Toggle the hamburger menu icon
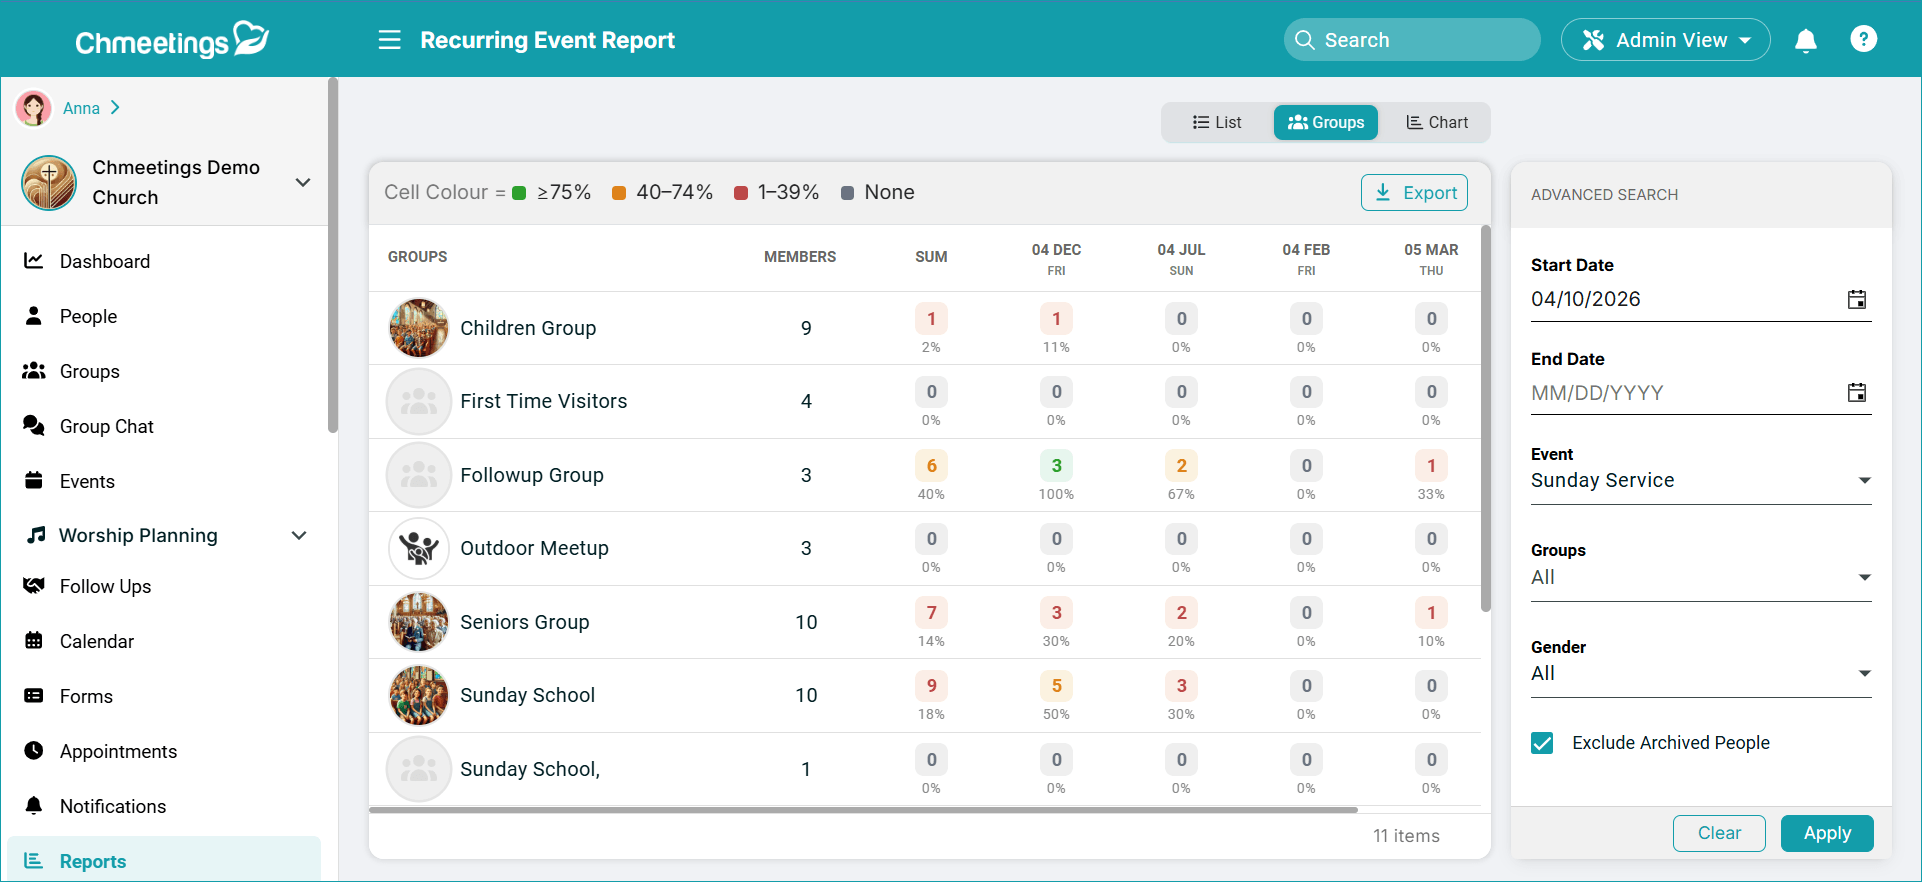The width and height of the screenshot is (1922, 882). point(389,40)
